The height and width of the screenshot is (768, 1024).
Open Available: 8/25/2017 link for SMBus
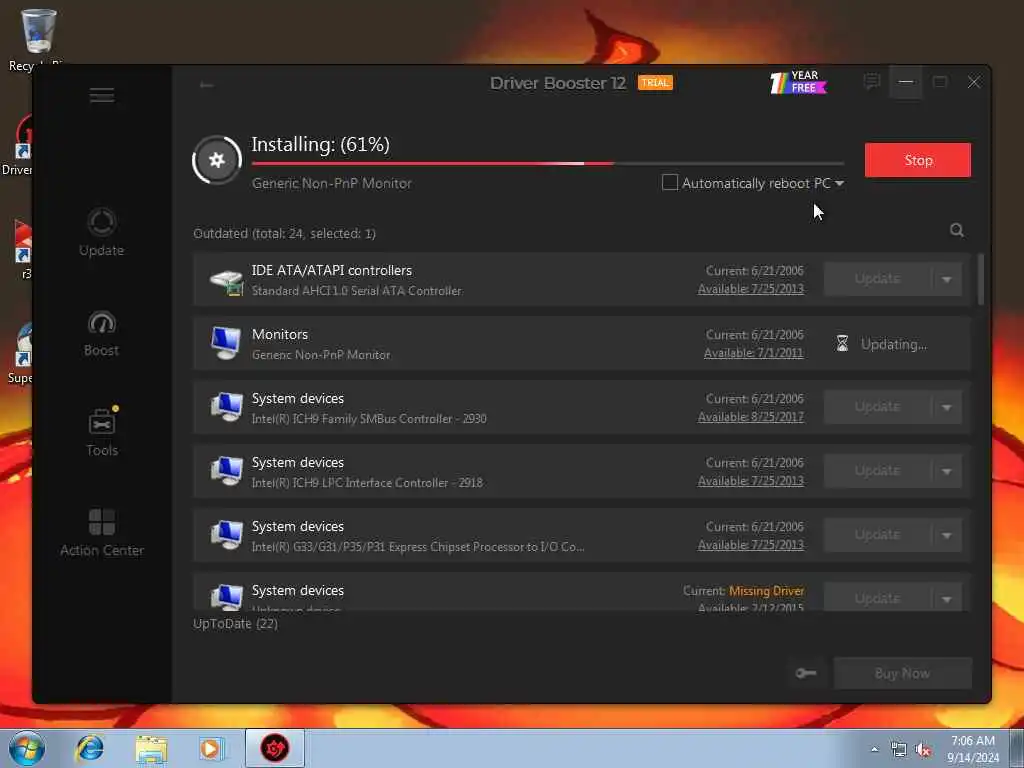point(750,417)
